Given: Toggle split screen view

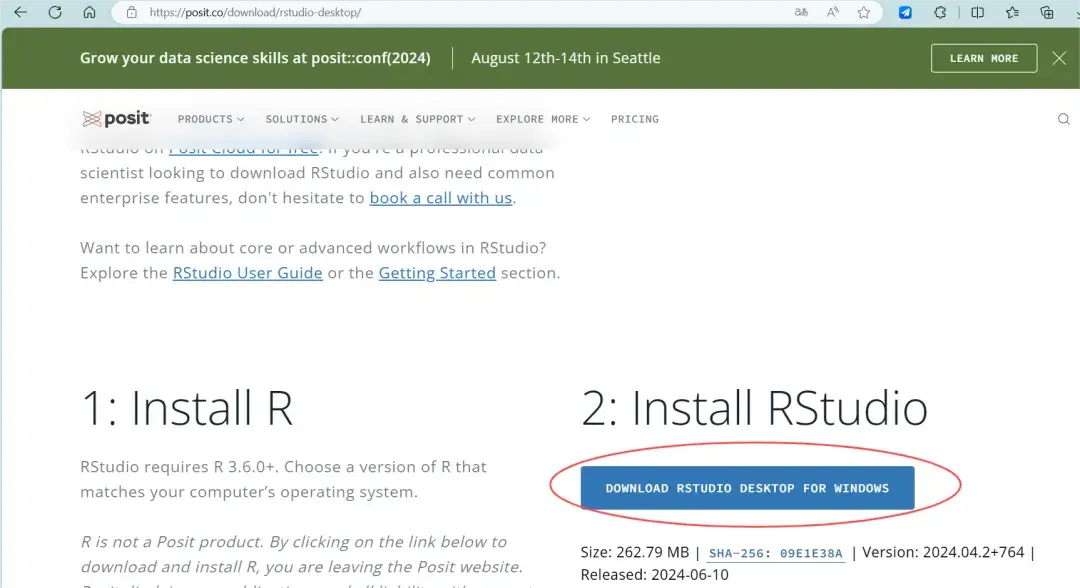Looking at the screenshot, I should tap(977, 13).
